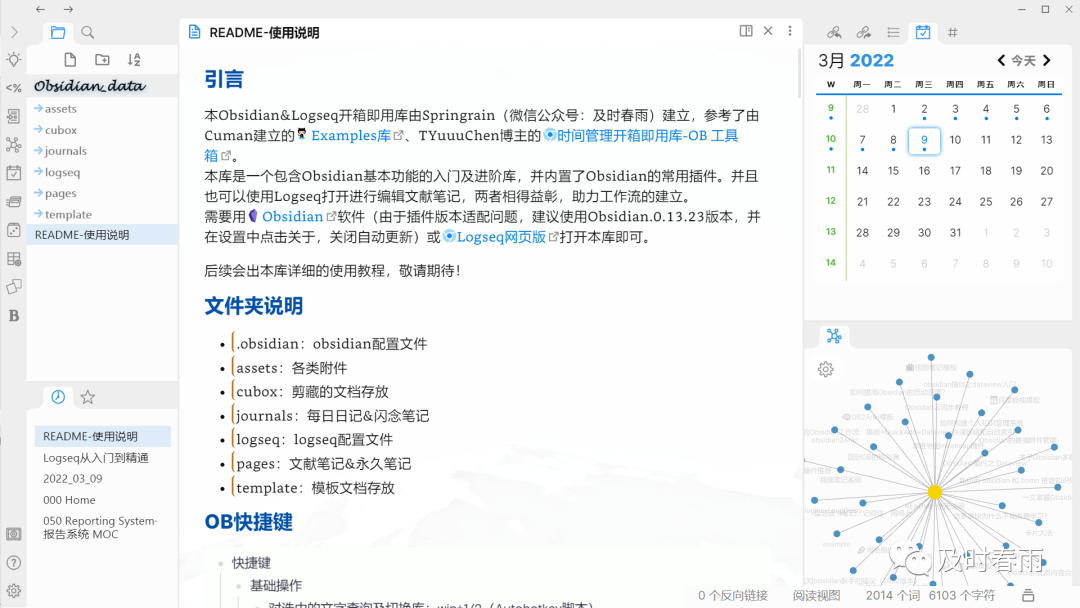Open outgoing links tab in right sidebar
The width and height of the screenshot is (1080, 608).
pyautogui.click(x=864, y=32)
